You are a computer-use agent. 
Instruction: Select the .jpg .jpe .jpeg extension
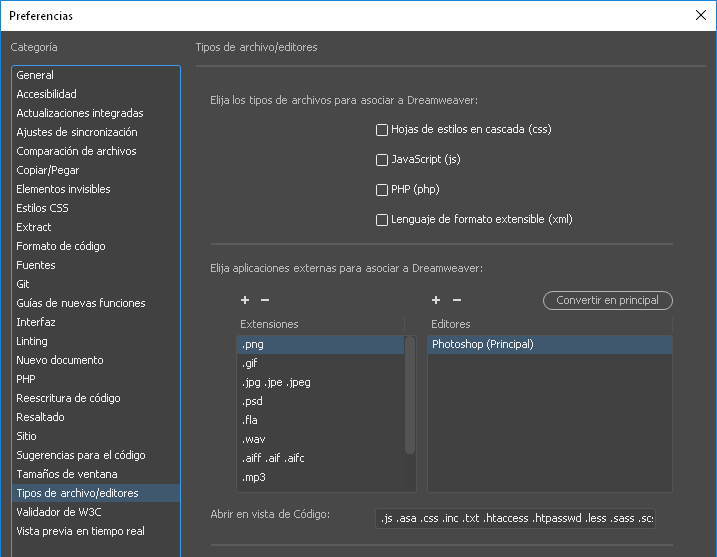point(320,382)
